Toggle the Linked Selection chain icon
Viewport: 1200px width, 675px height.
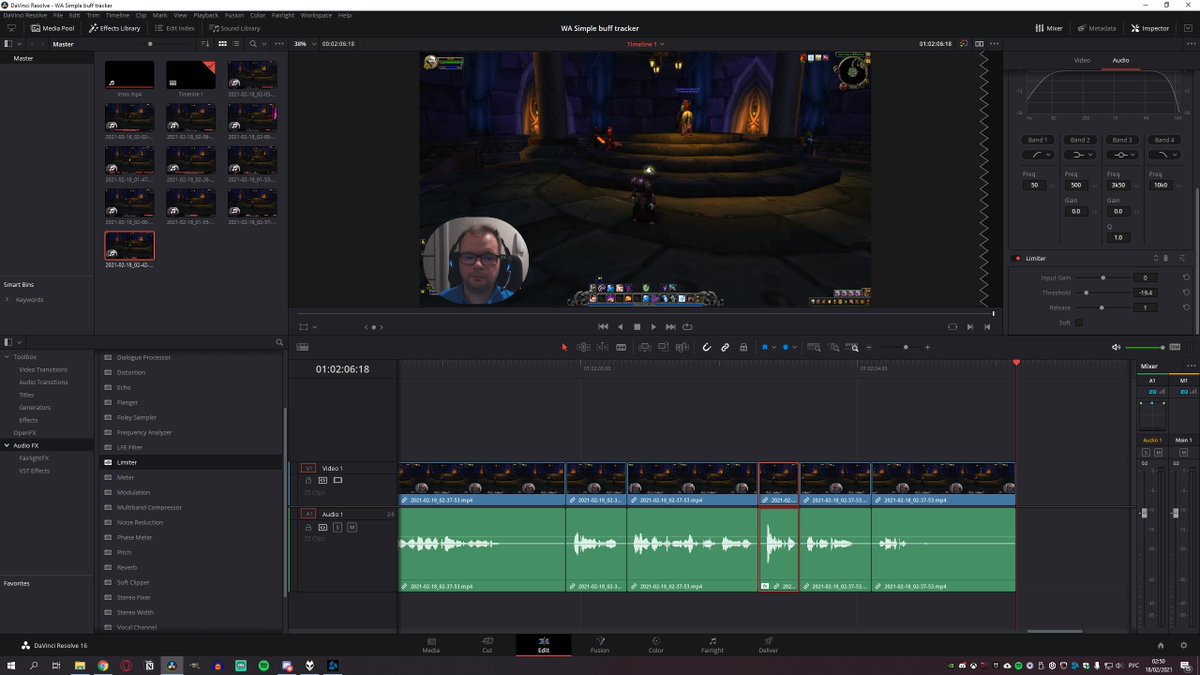(x=725, y=347)
